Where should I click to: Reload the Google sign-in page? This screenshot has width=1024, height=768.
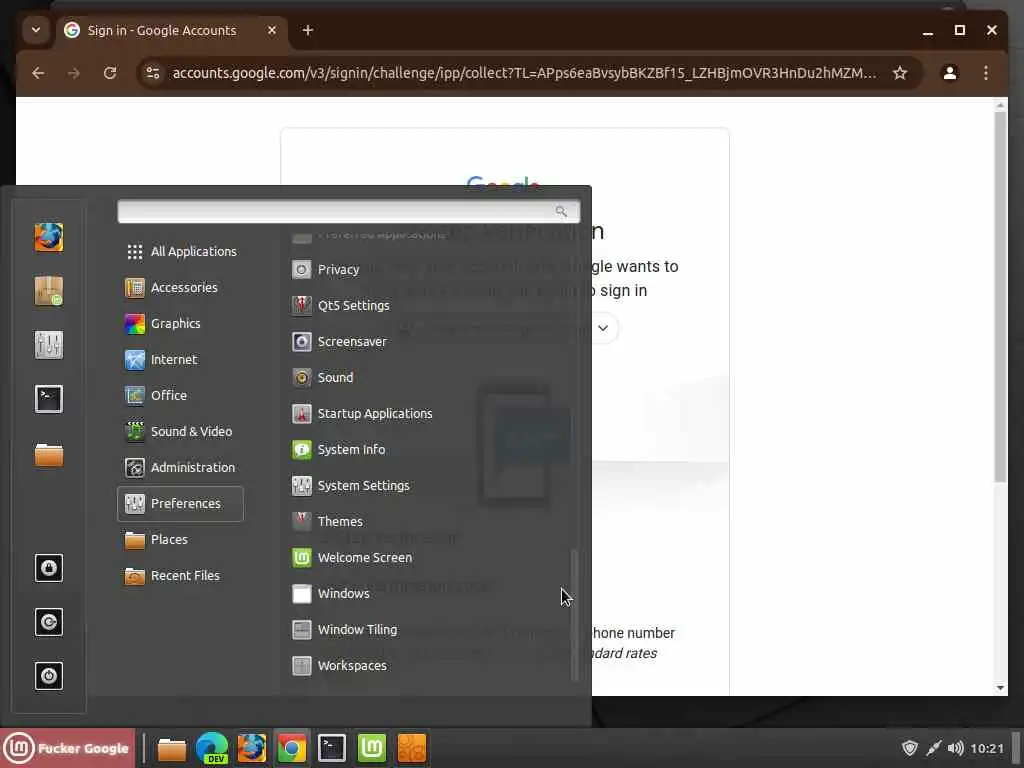pyautogui.click(x=110, y=73)
